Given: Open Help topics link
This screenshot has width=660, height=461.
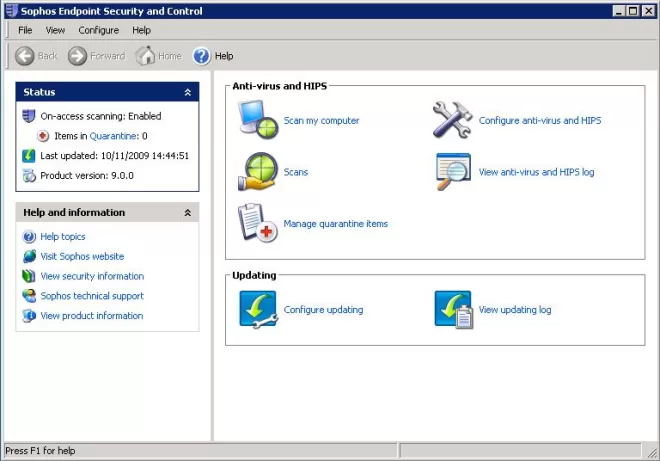Looking at the screenshot, I should point(63,237).
